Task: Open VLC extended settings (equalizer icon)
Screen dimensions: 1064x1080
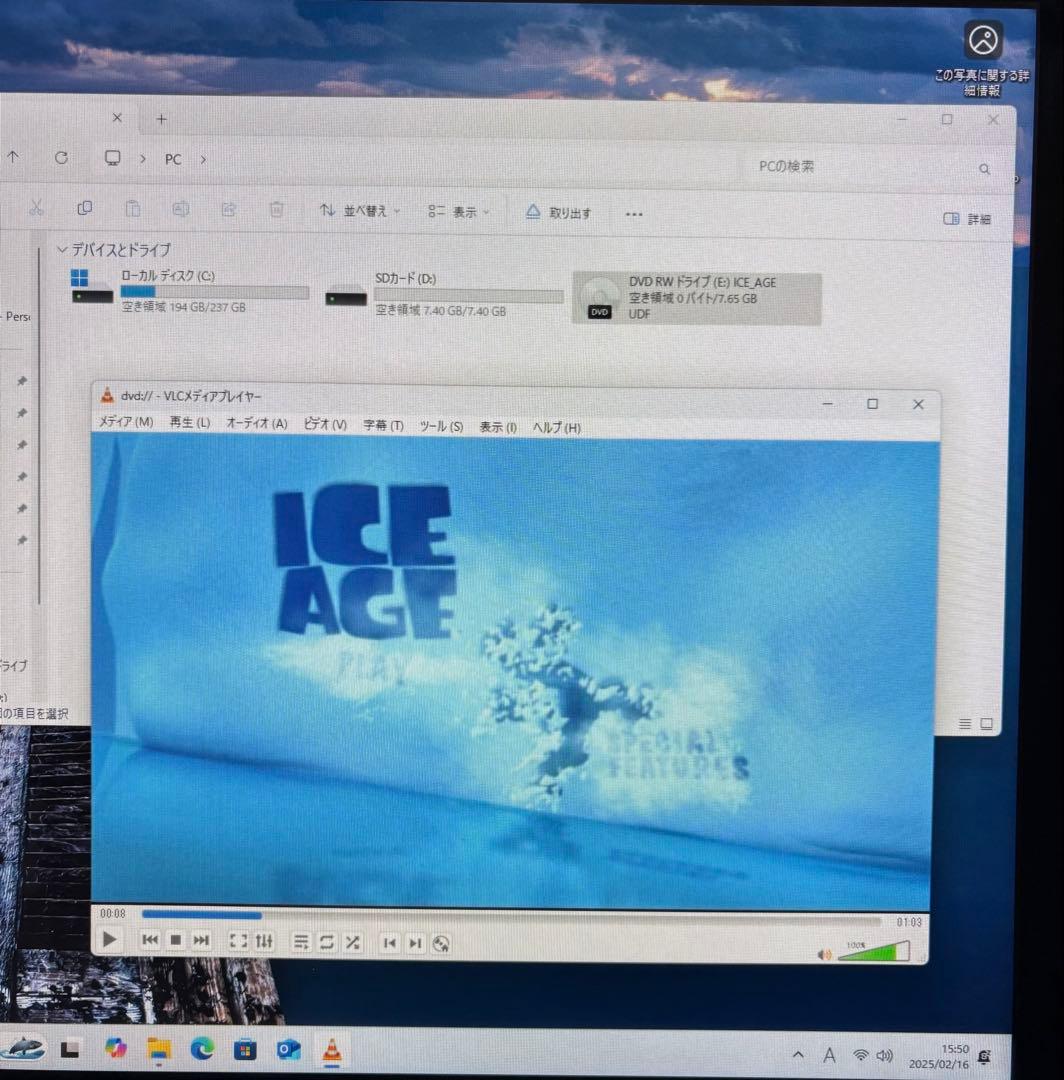Action: (x=264, y=941)
